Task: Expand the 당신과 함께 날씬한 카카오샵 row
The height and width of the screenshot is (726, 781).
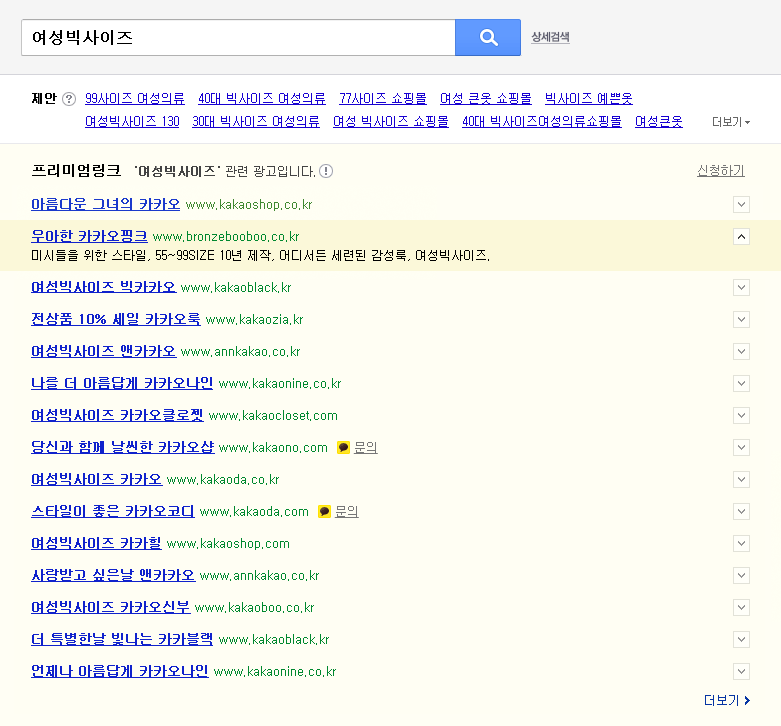Action: pyautogui.click(x=741, y=447)
